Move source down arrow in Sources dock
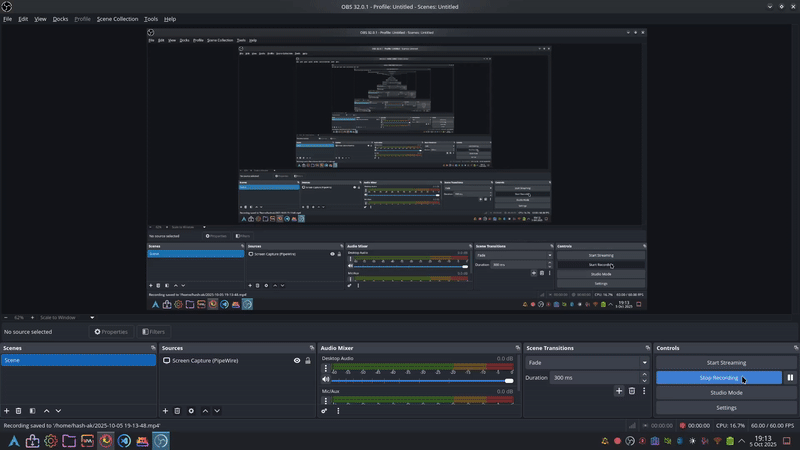Image resolution: width=800 pixels, height=450 pixels. (217, 411)
